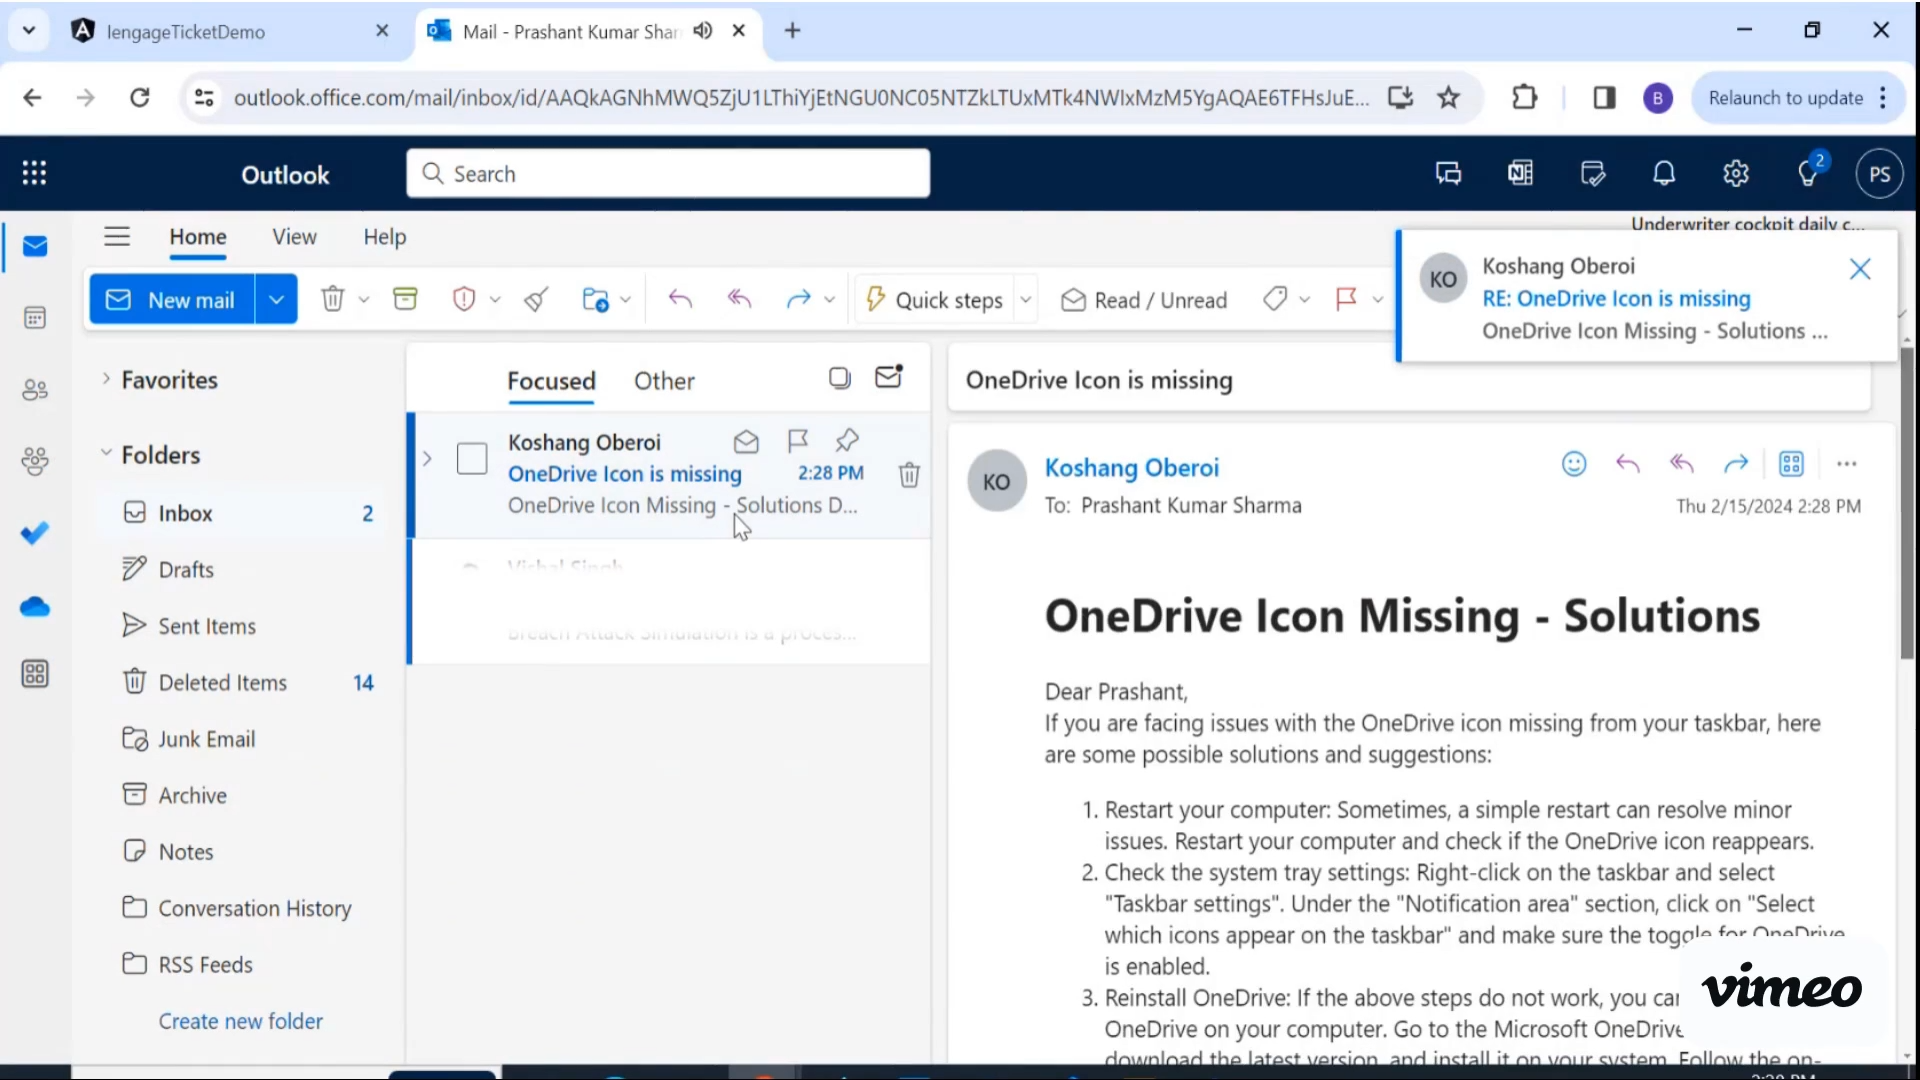This screenshot has height=1080, width=1920.
Task: Open More apps icon in rail
Action: (x=35, y=674)
